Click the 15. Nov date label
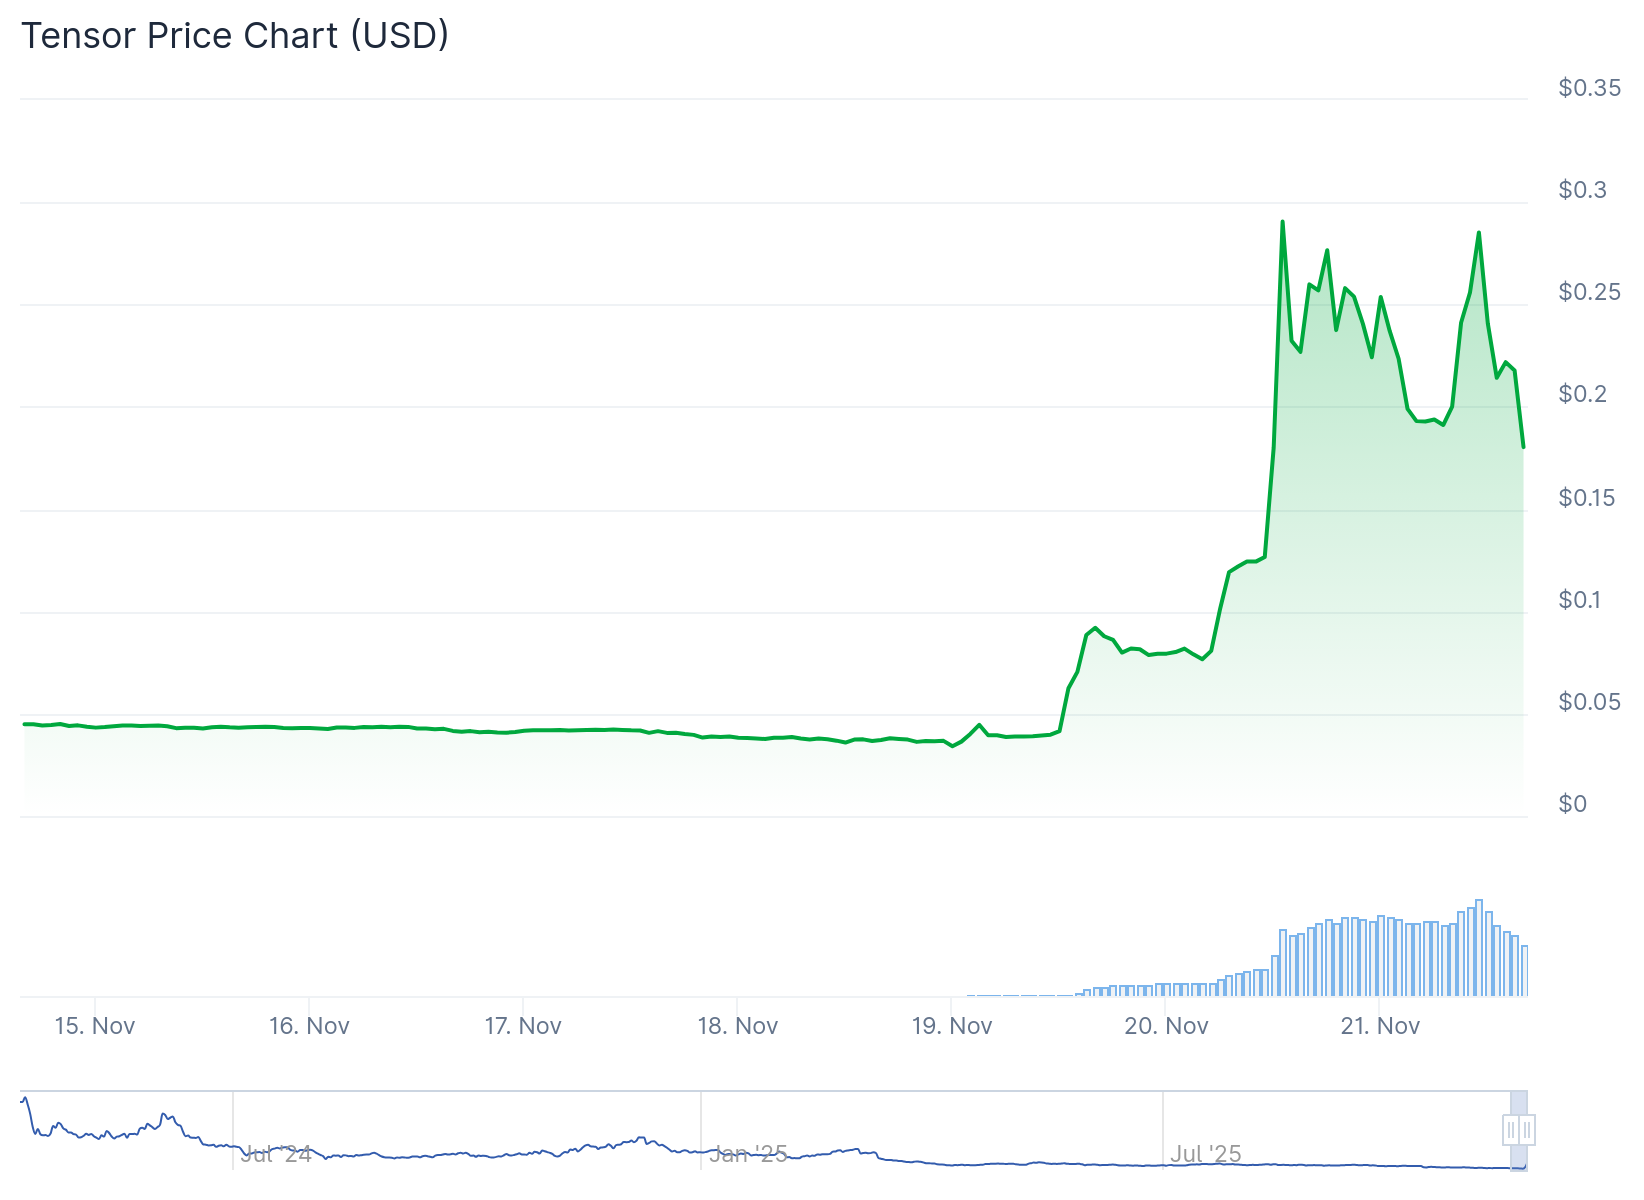This screenshot has height=1200, width=1644. tap(95, 1026)
